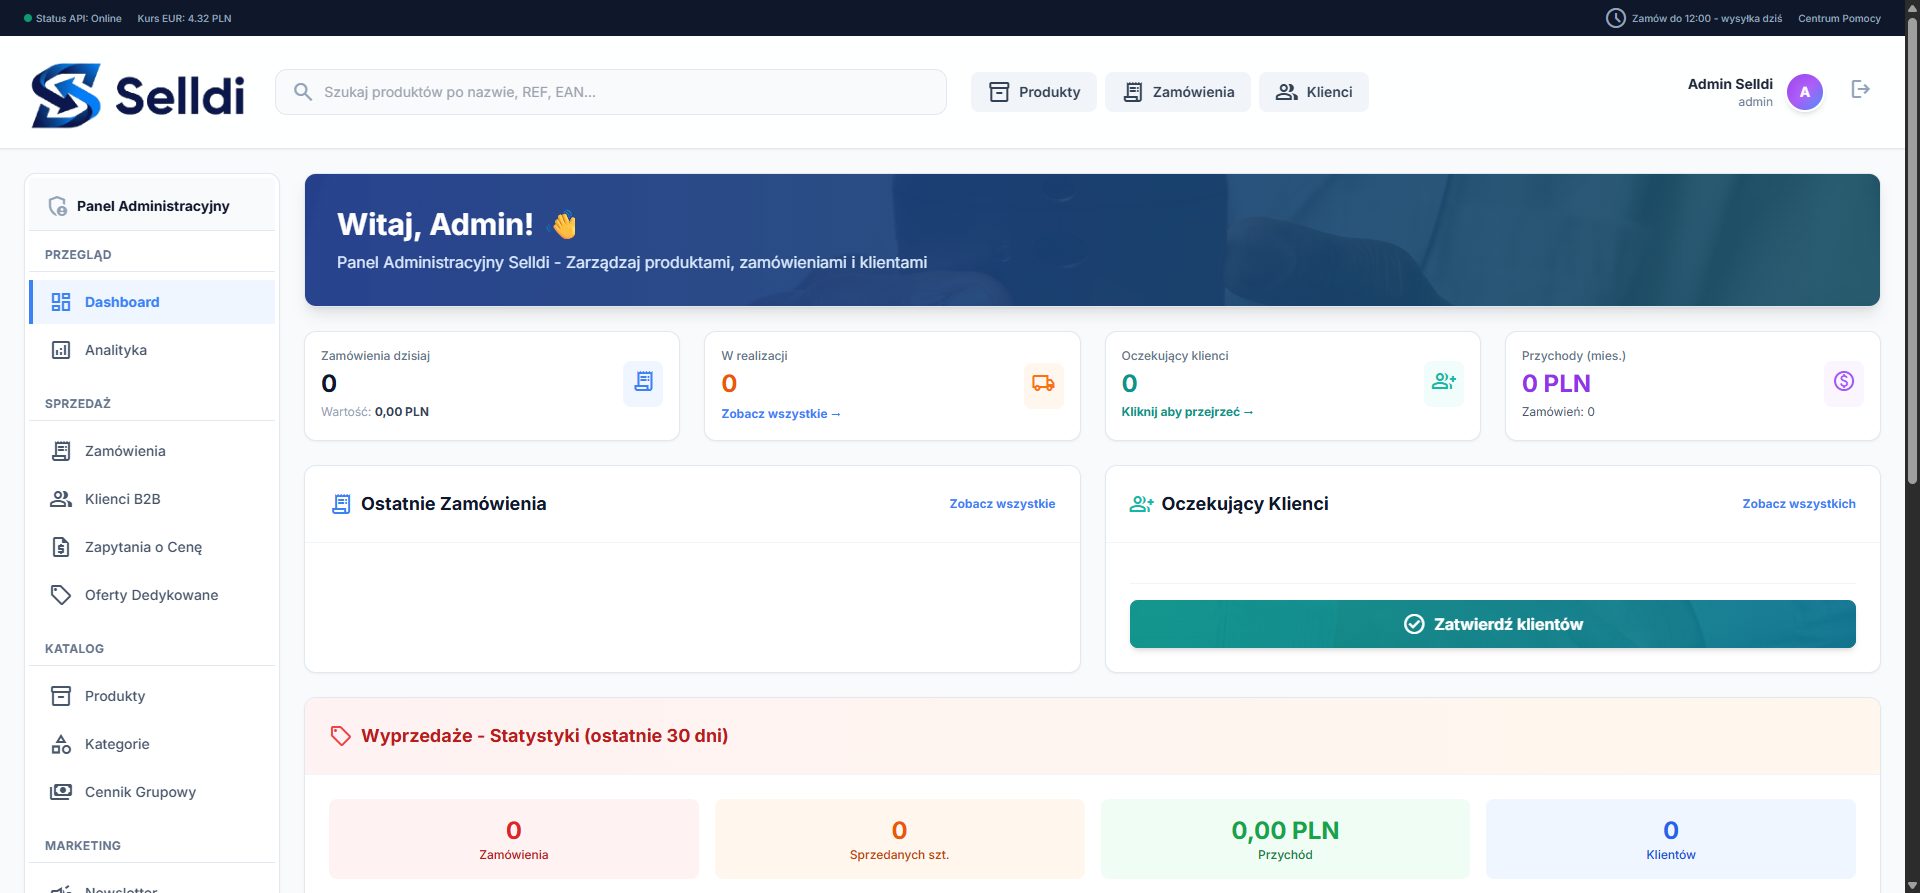Screen dimensions: 1920x893
Task: Select Zapytania o Cenę in sidebar
Action: (x=152, y=547)
